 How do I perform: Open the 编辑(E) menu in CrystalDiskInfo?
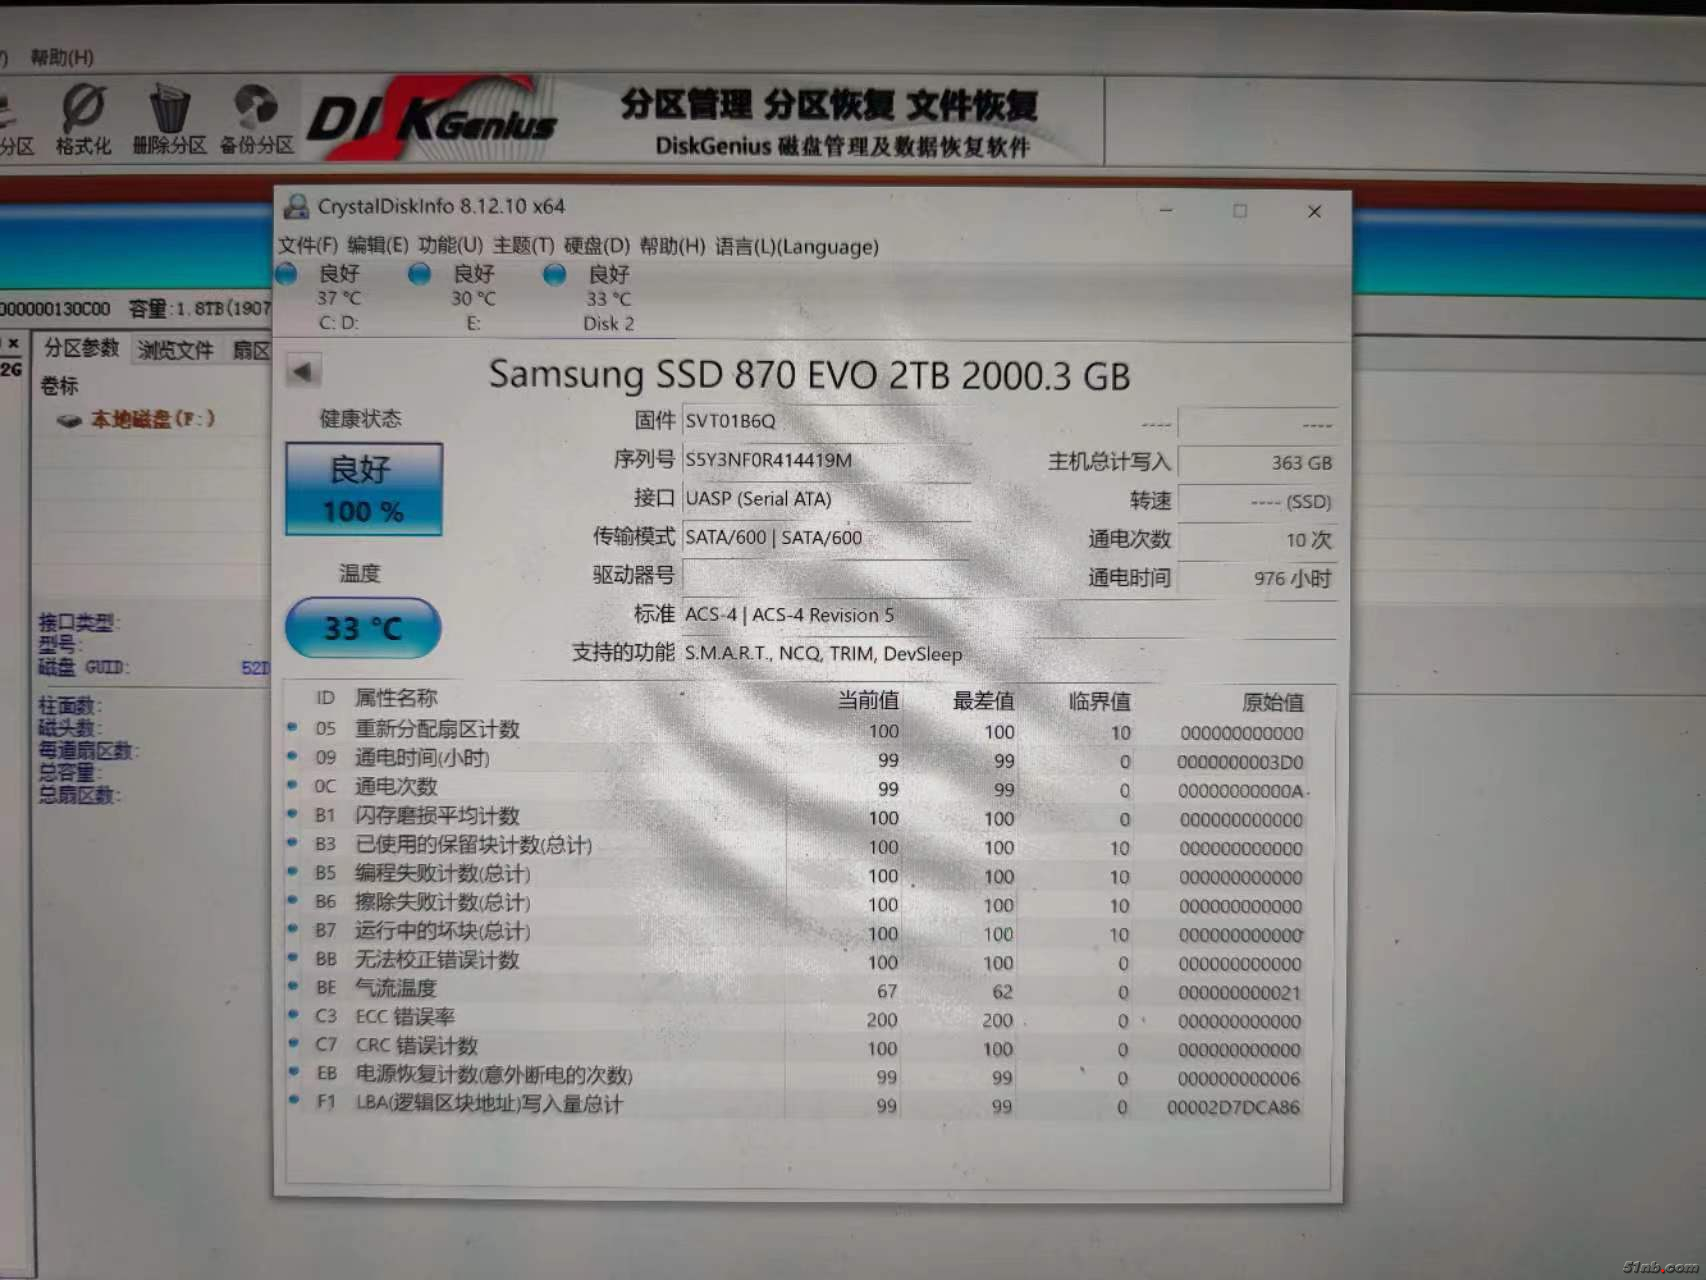click(x=378, y=245)
